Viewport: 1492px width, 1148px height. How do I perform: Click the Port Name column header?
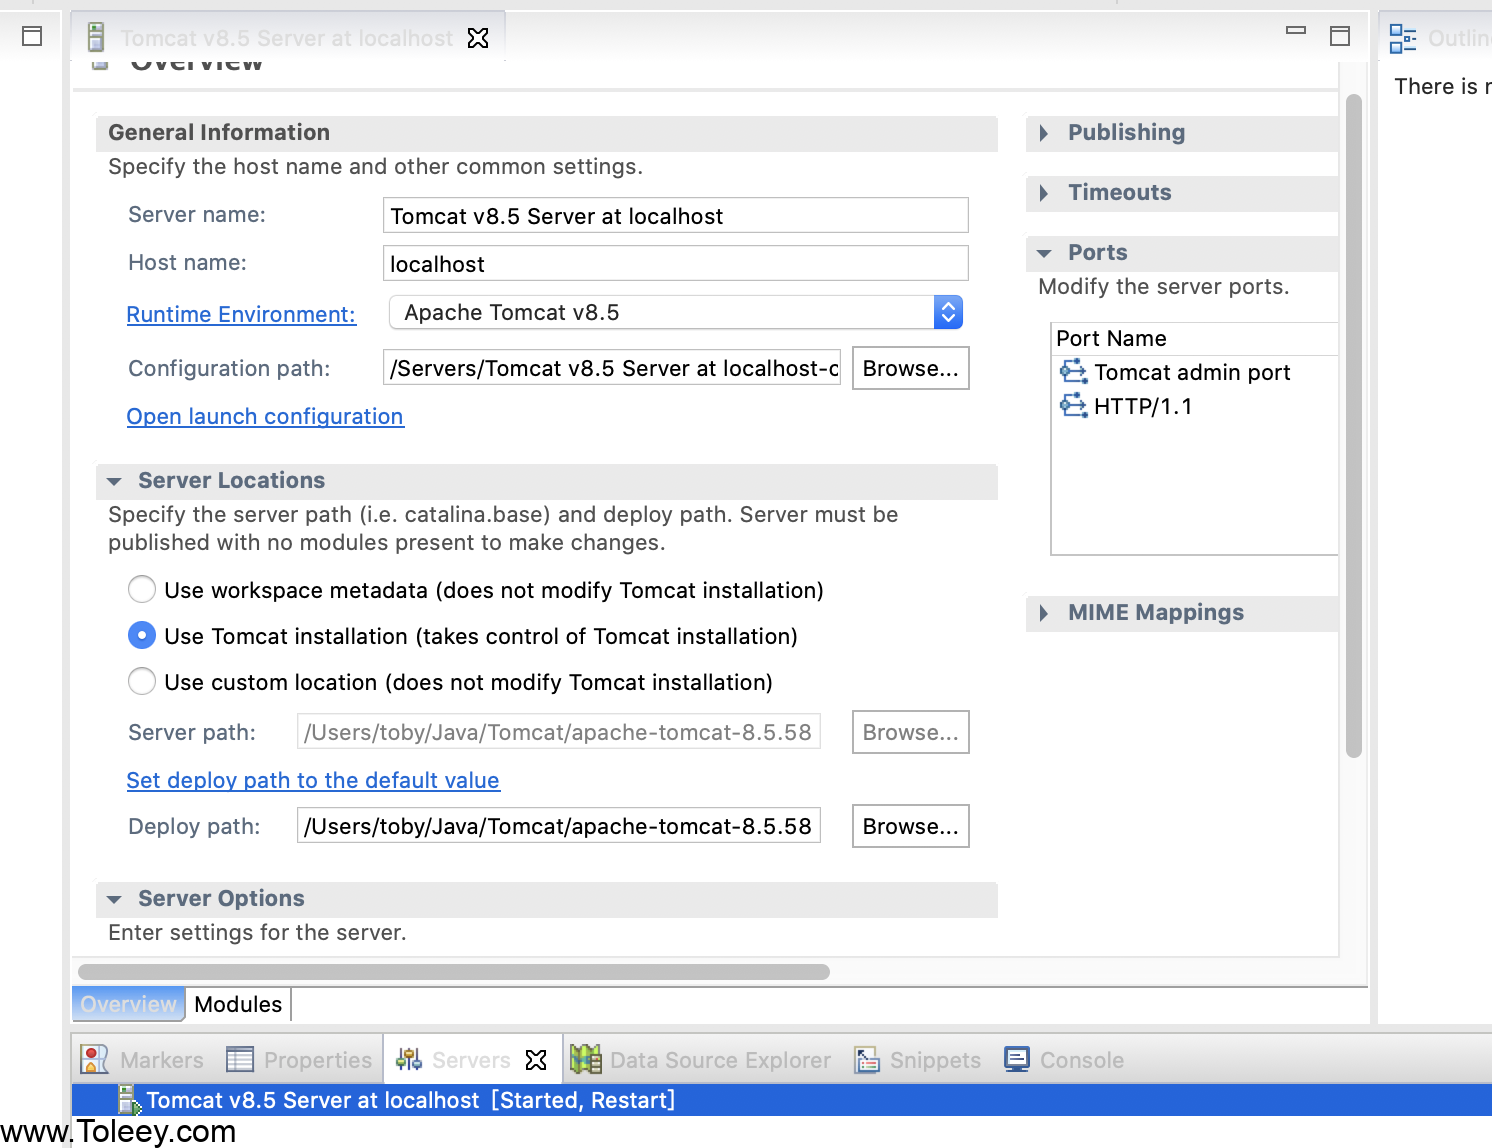pos(1195,338)
